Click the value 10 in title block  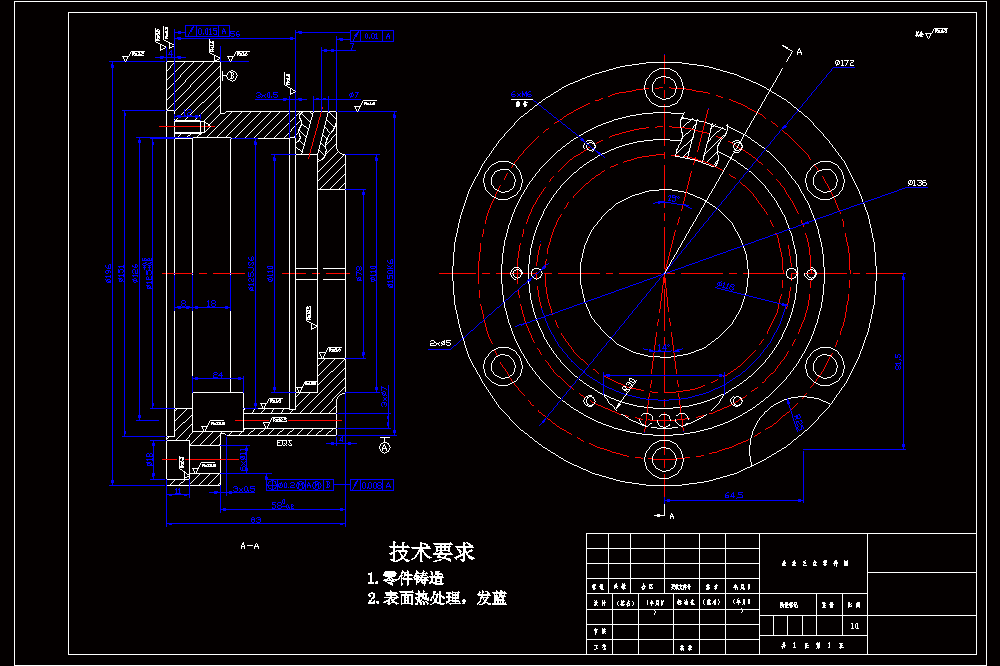[855, 626]
